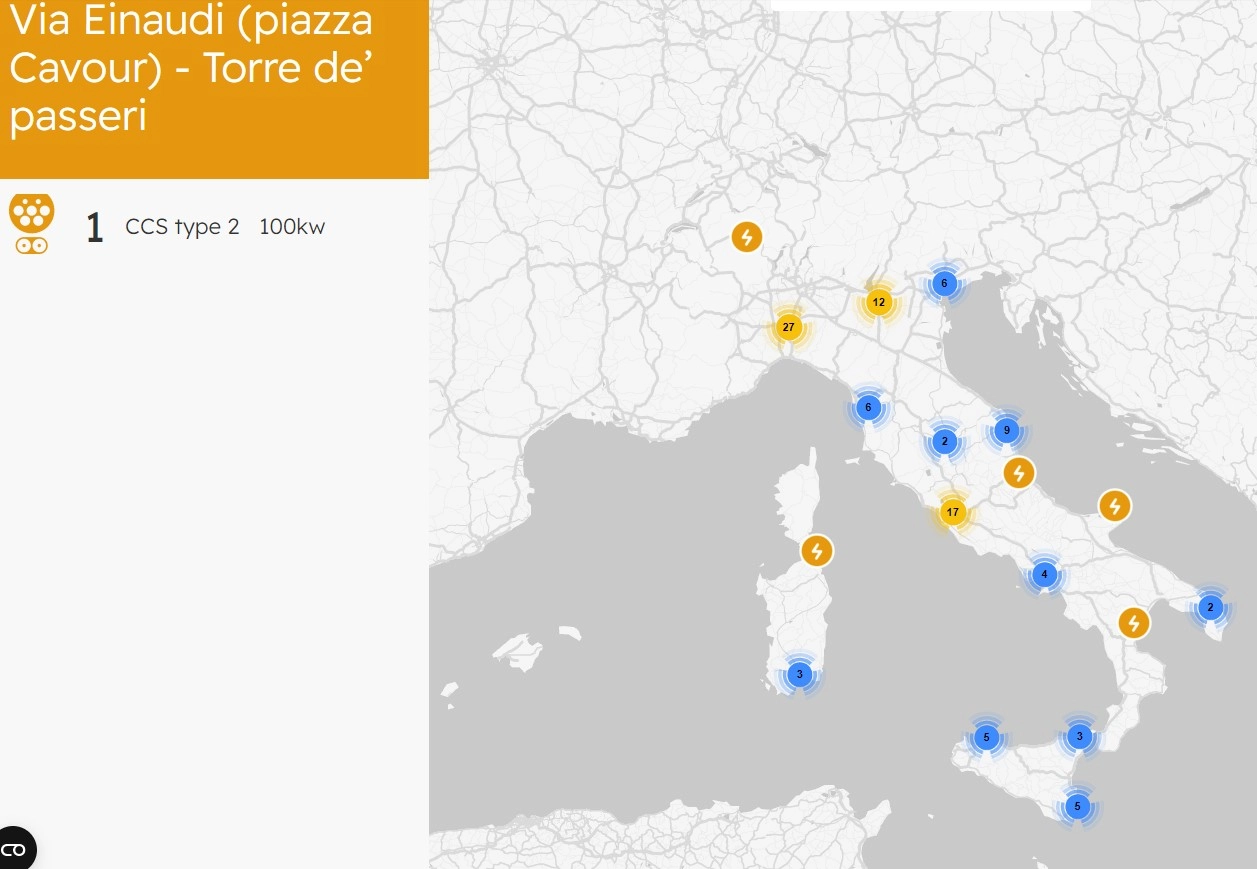Expand the yellow cluster of 12 stations
The height and width of the screenshot is (869, 1257).
pyautogui.click(x=878, y=302)
